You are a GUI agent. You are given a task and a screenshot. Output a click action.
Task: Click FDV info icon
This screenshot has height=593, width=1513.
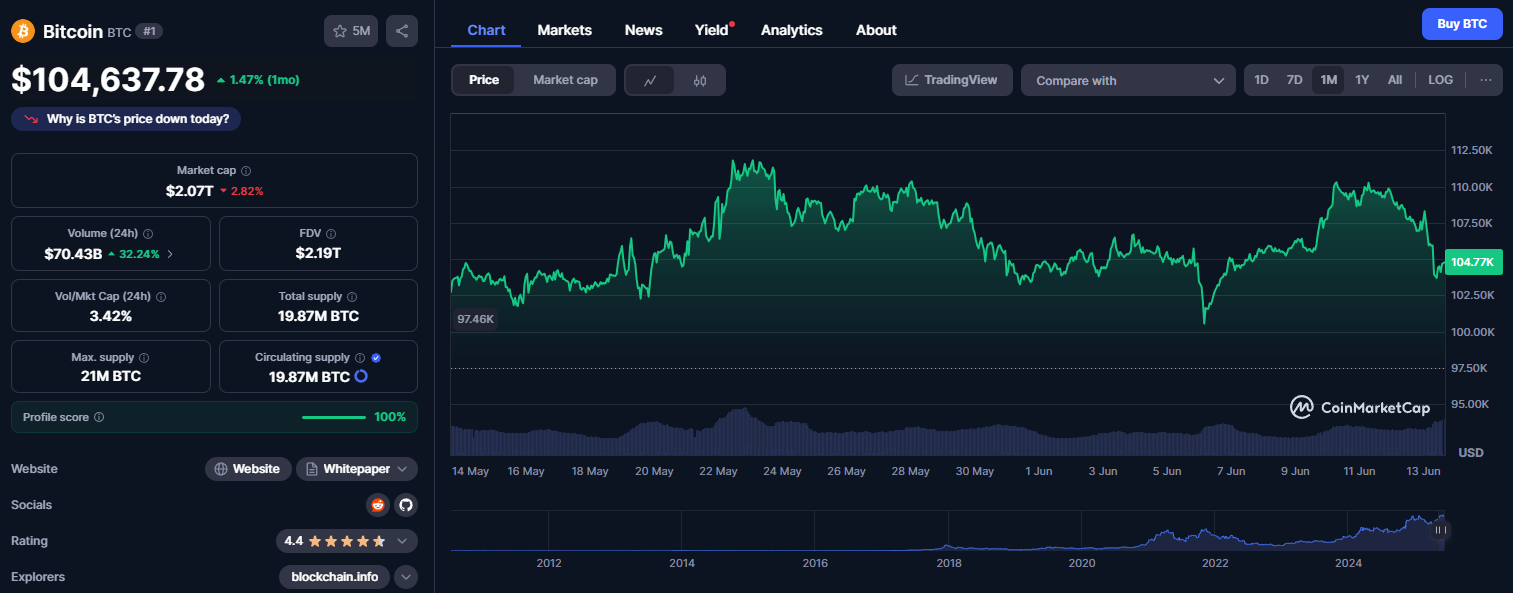point(331,233)
